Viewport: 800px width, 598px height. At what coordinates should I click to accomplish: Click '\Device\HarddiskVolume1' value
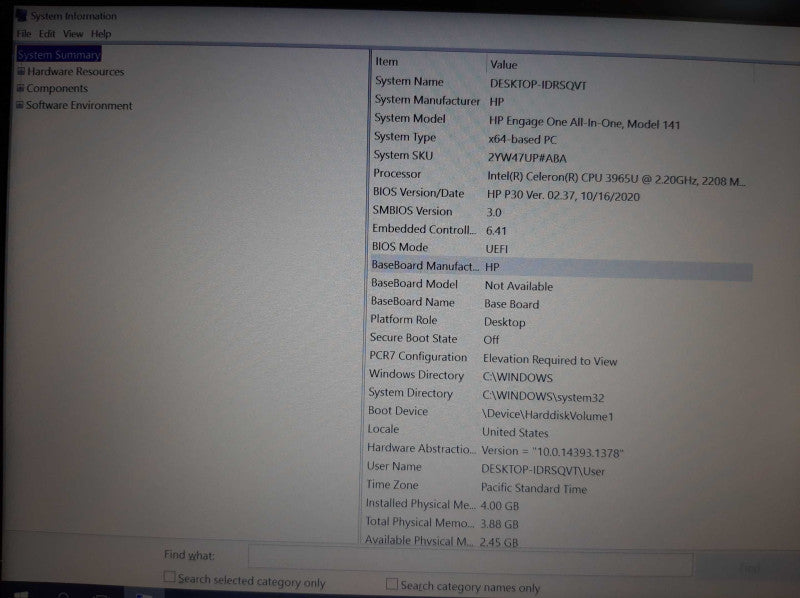(547, 415)
